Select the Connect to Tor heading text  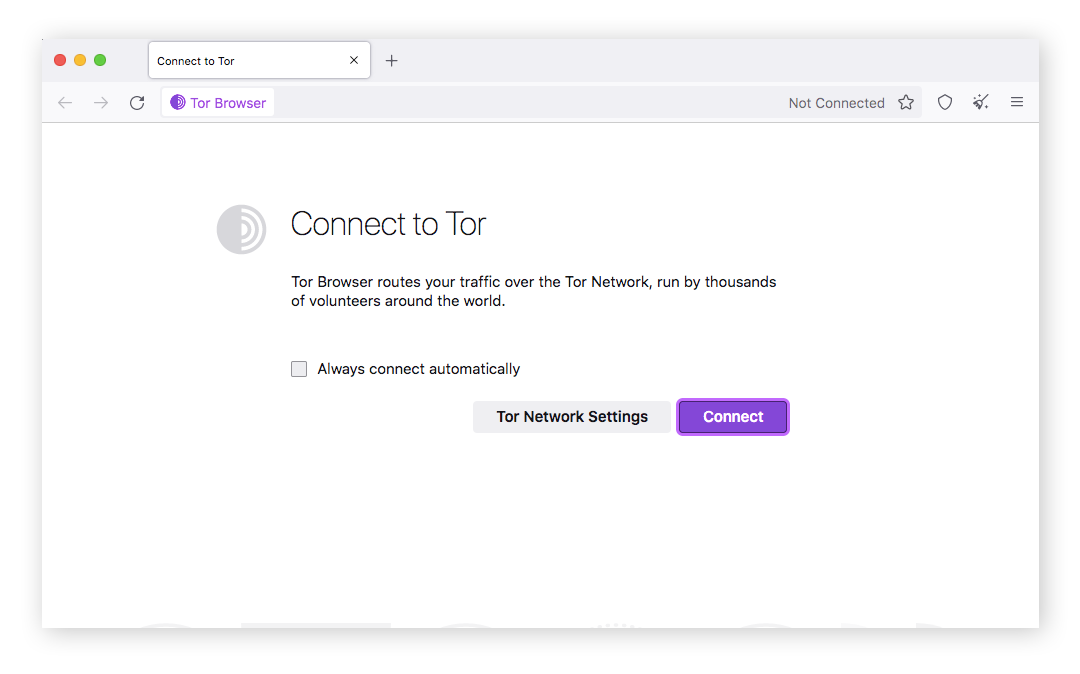click(x=388, y=223)
